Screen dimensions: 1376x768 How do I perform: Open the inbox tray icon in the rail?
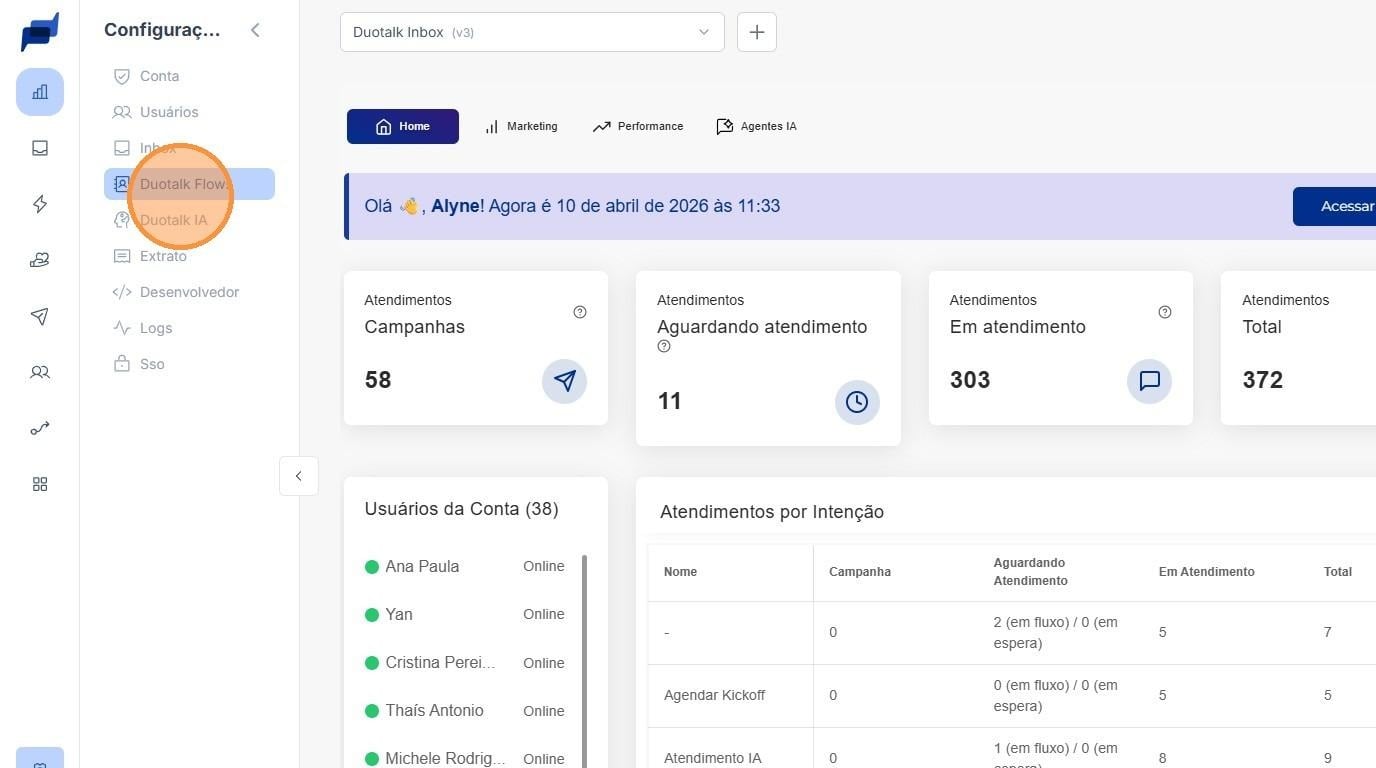coord(40,148)
